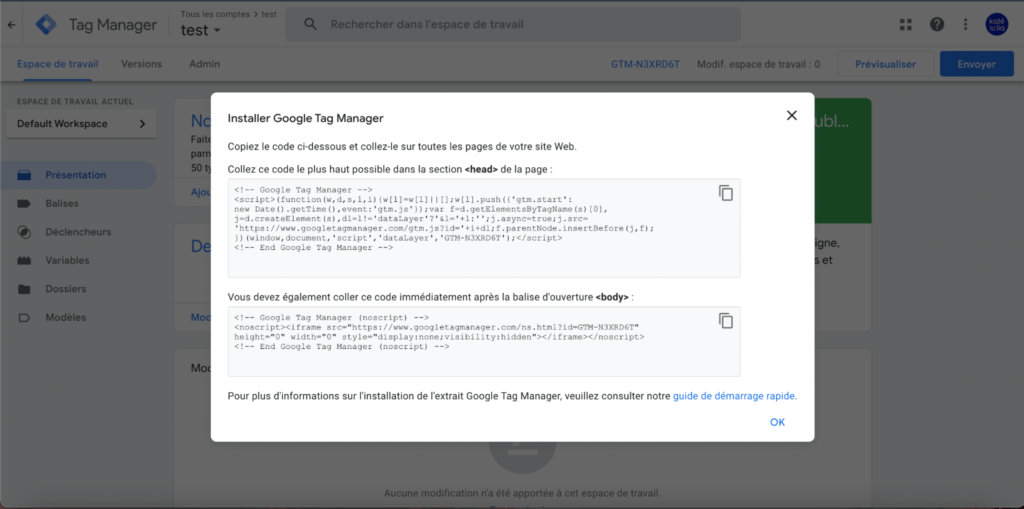Copy the head section code snippet
The height and width of the screenshot is (509, 1024).
point(726,193)
